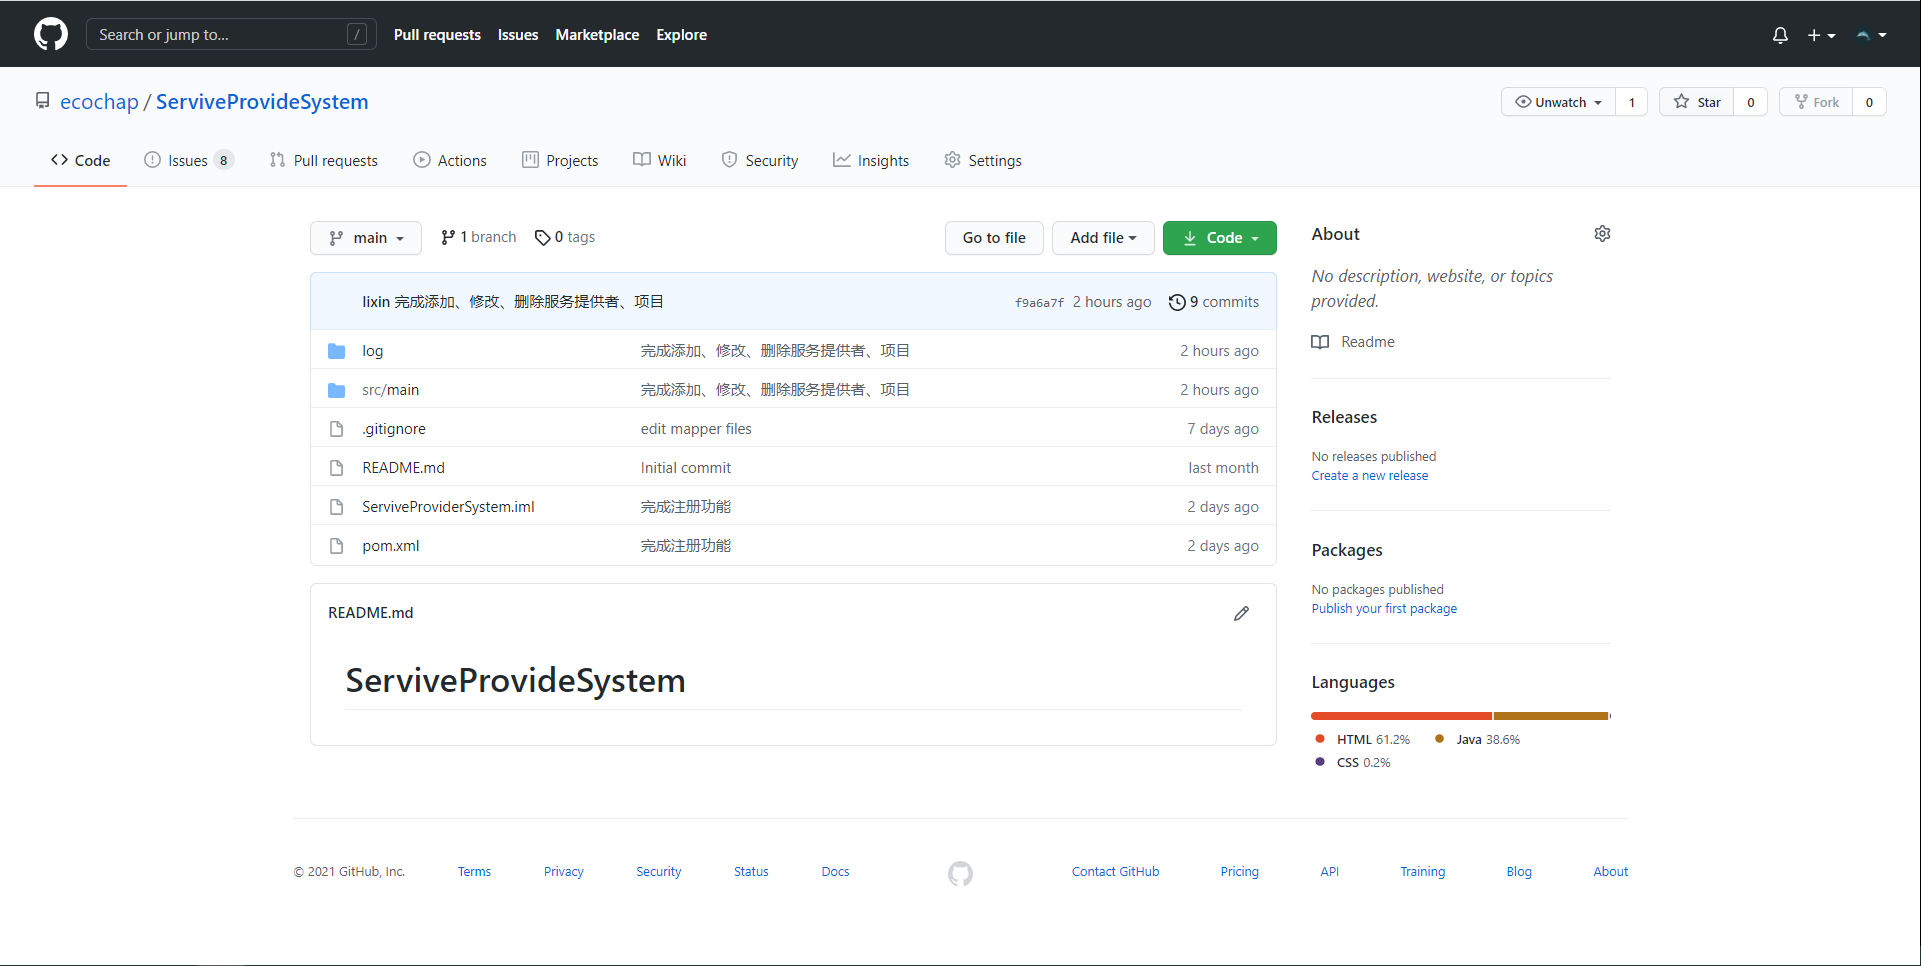Screen dimensions: 1921x966
Task: Click the repository icon beside ecochap
Action: click(42, 101)
